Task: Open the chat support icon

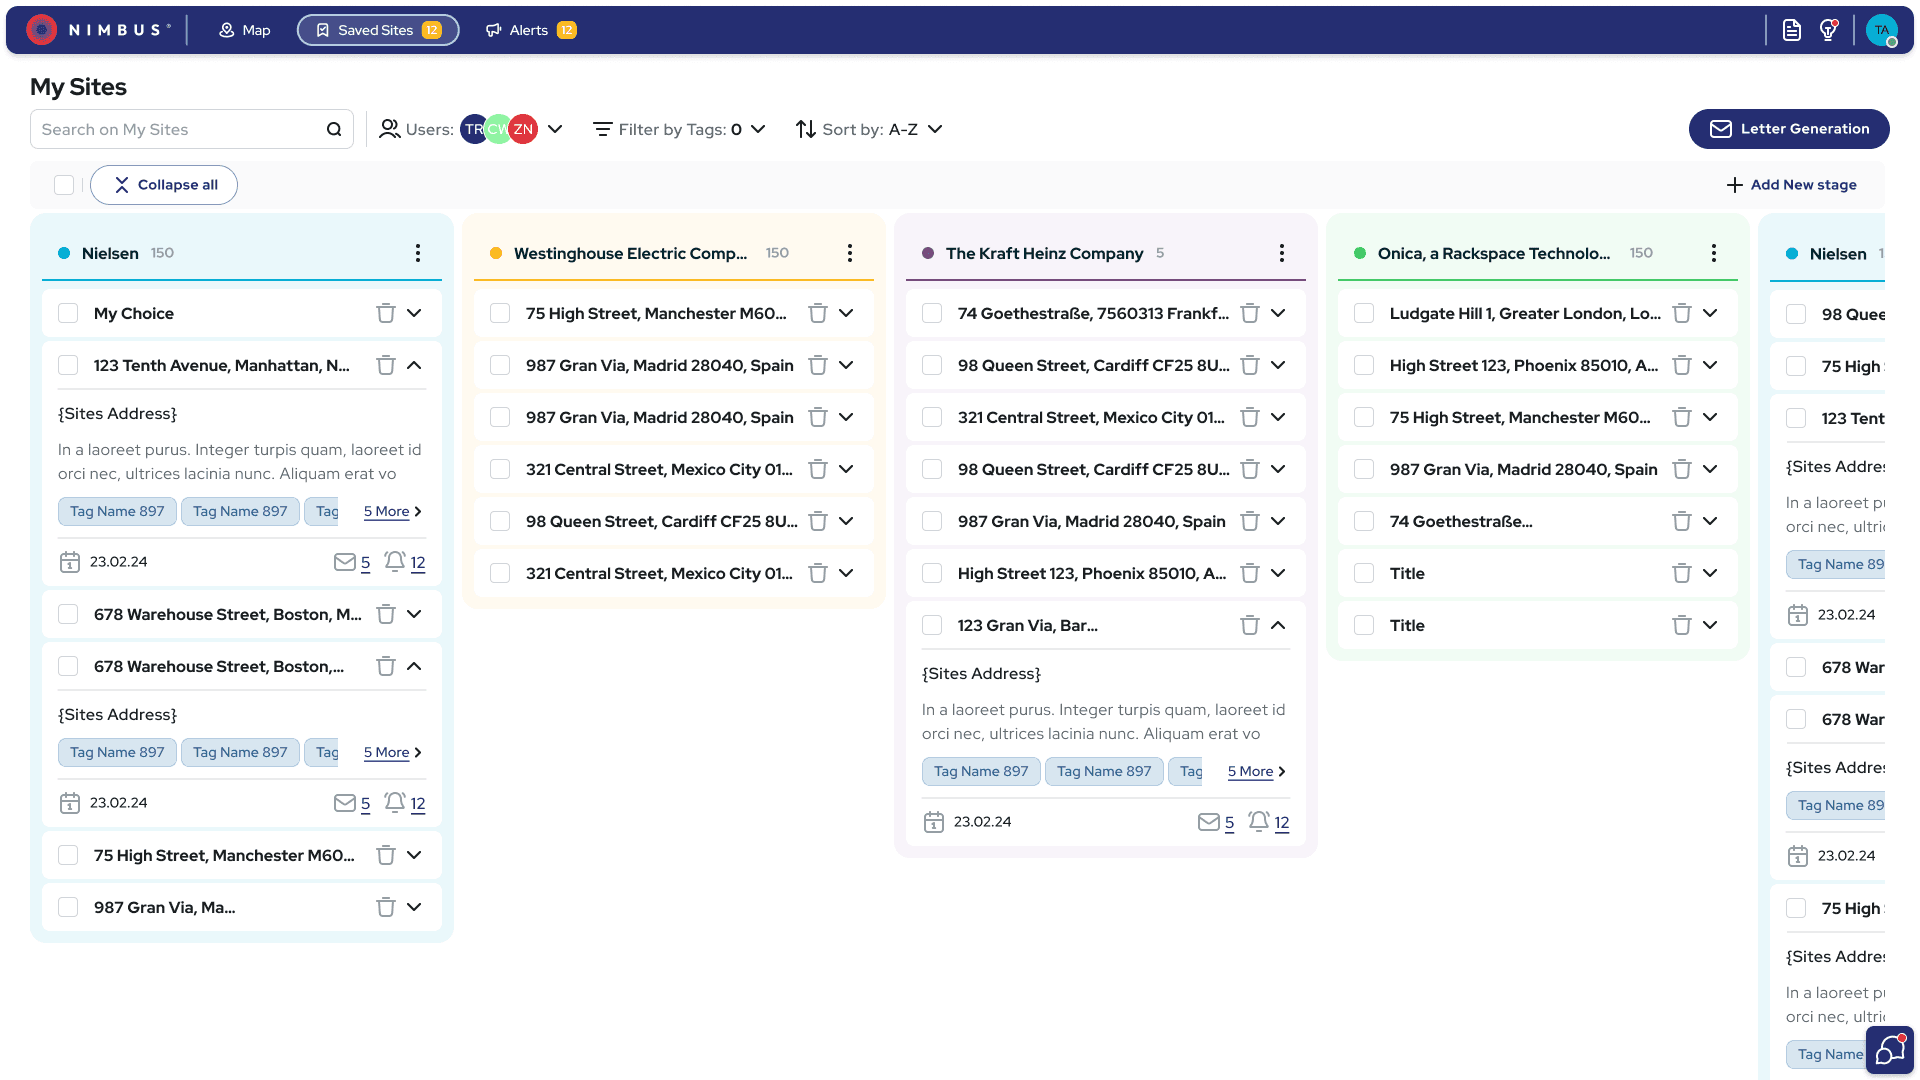Action: [x=1889, y=1050]
